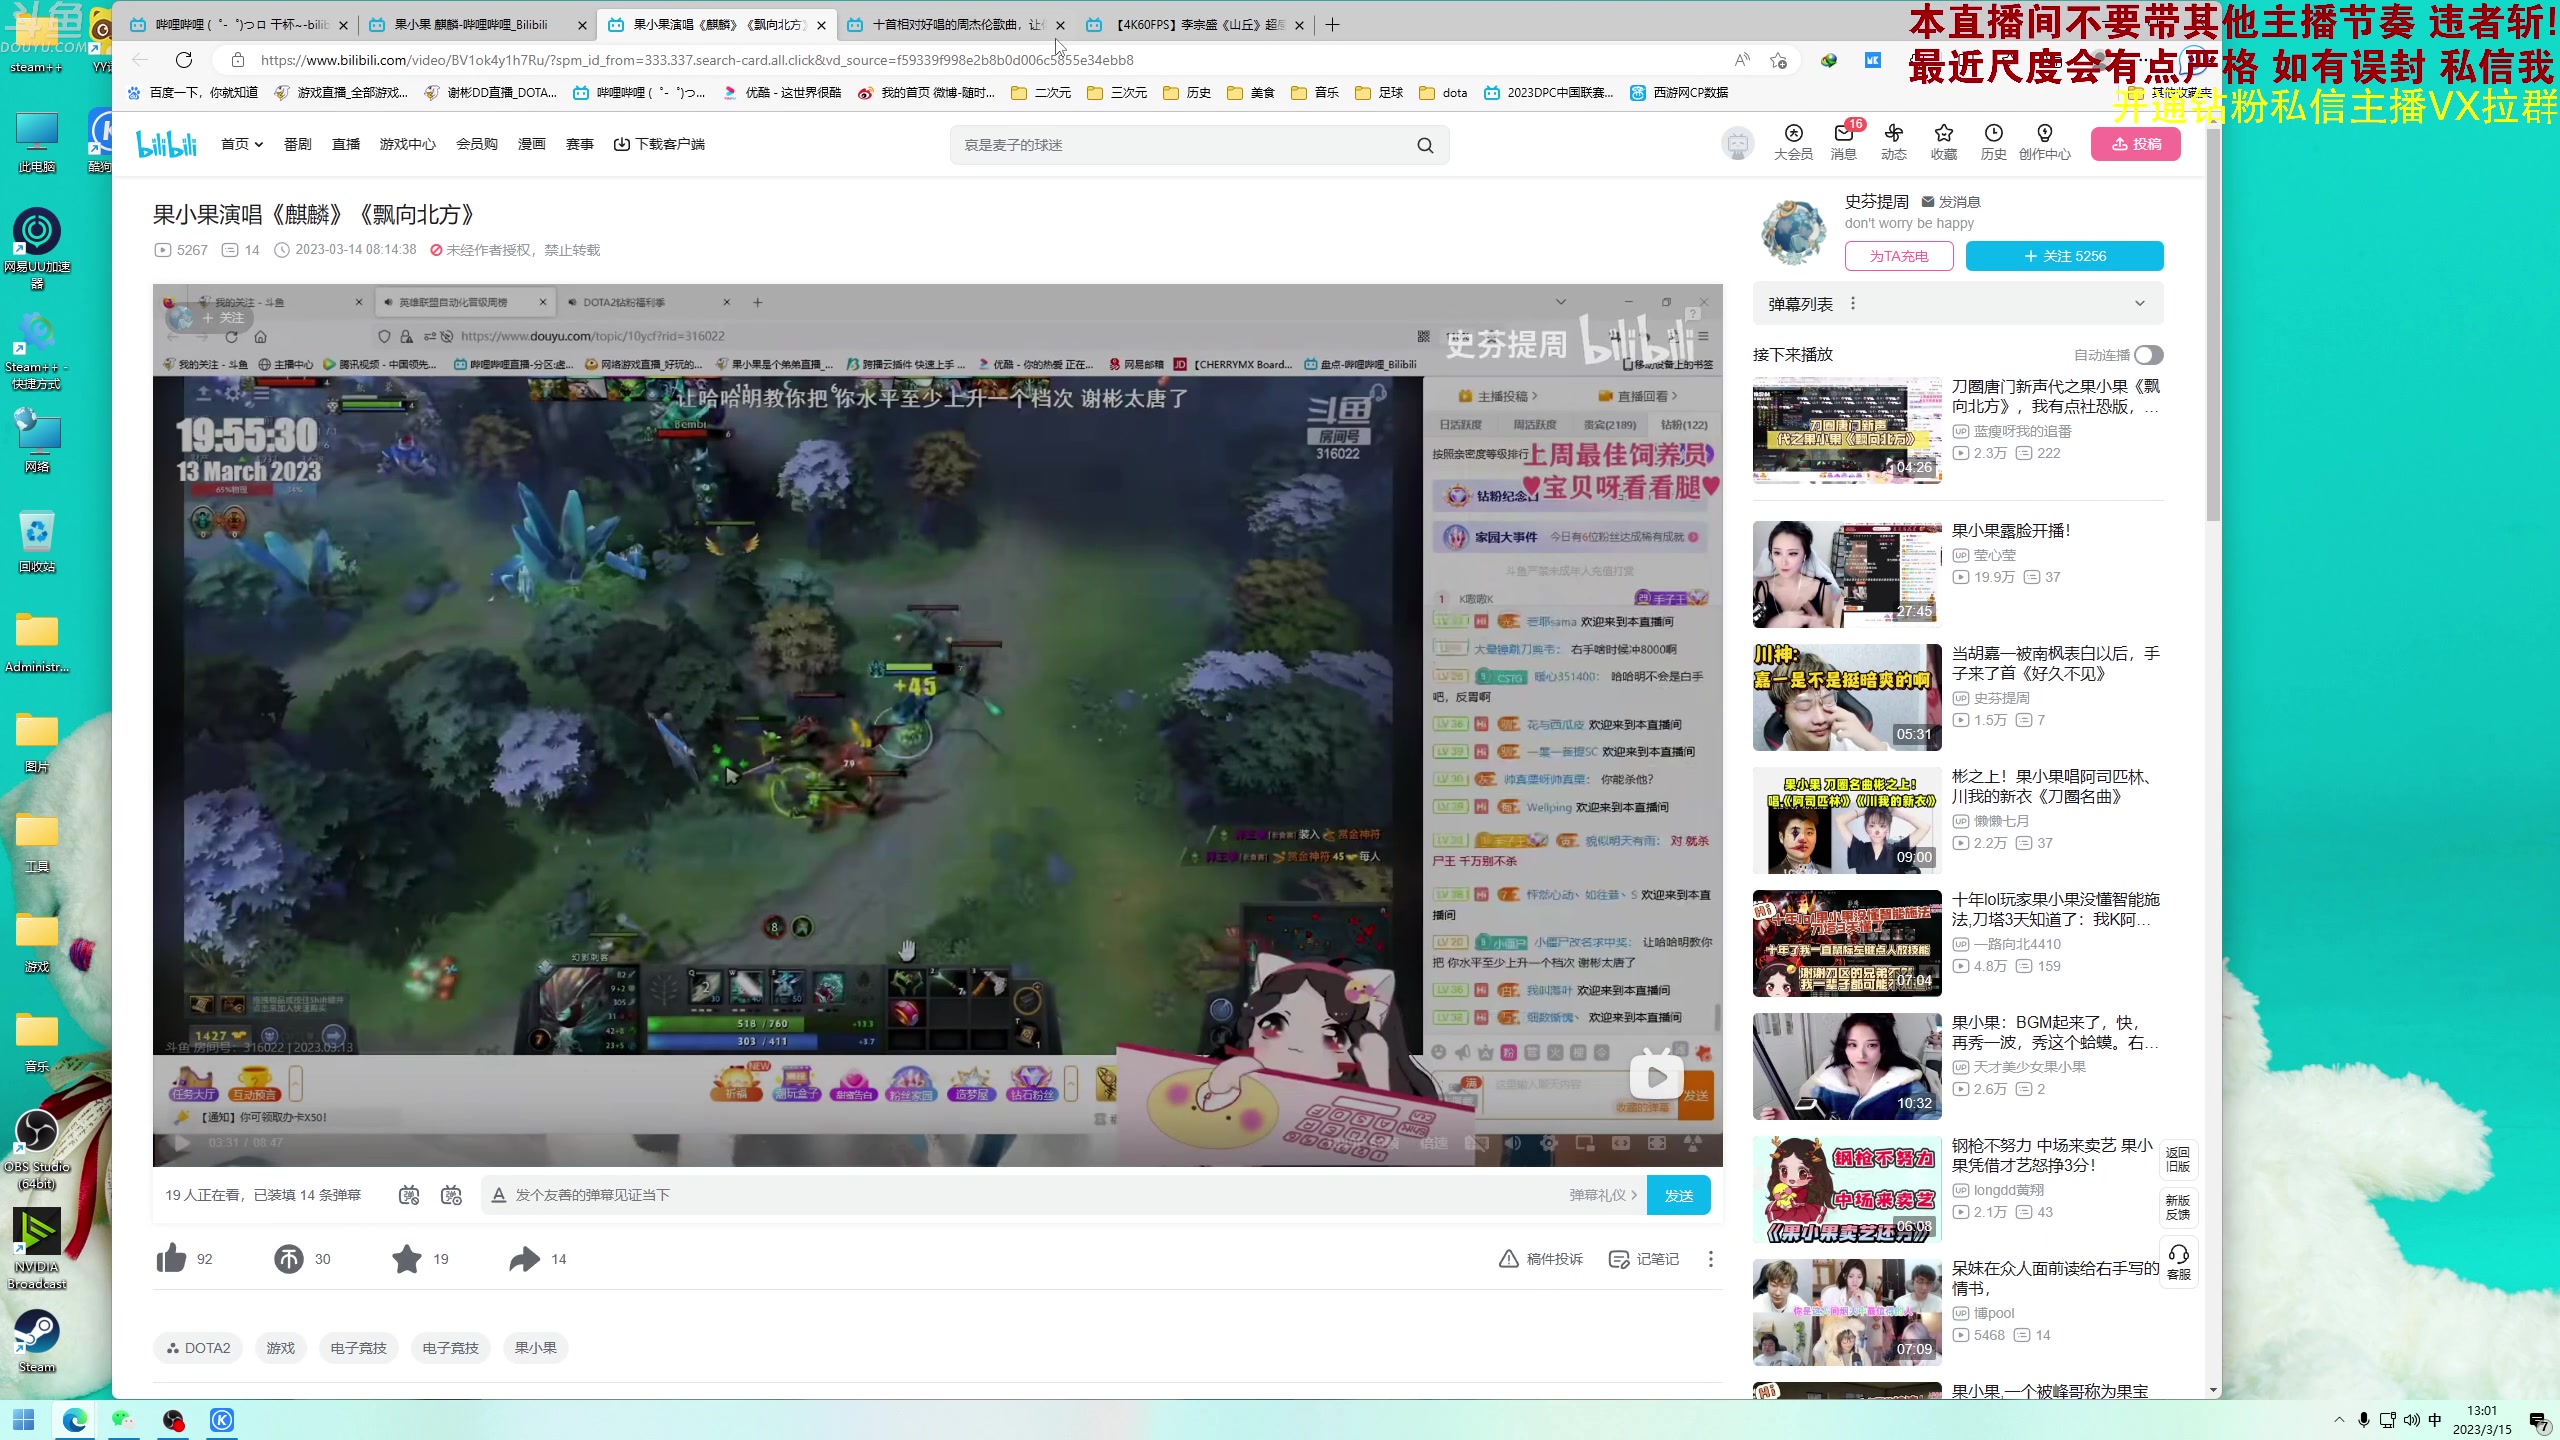Switch to the 4K60FPS 李宗盛 tab
The image size is (2560, 1440).
[1194, 25]
